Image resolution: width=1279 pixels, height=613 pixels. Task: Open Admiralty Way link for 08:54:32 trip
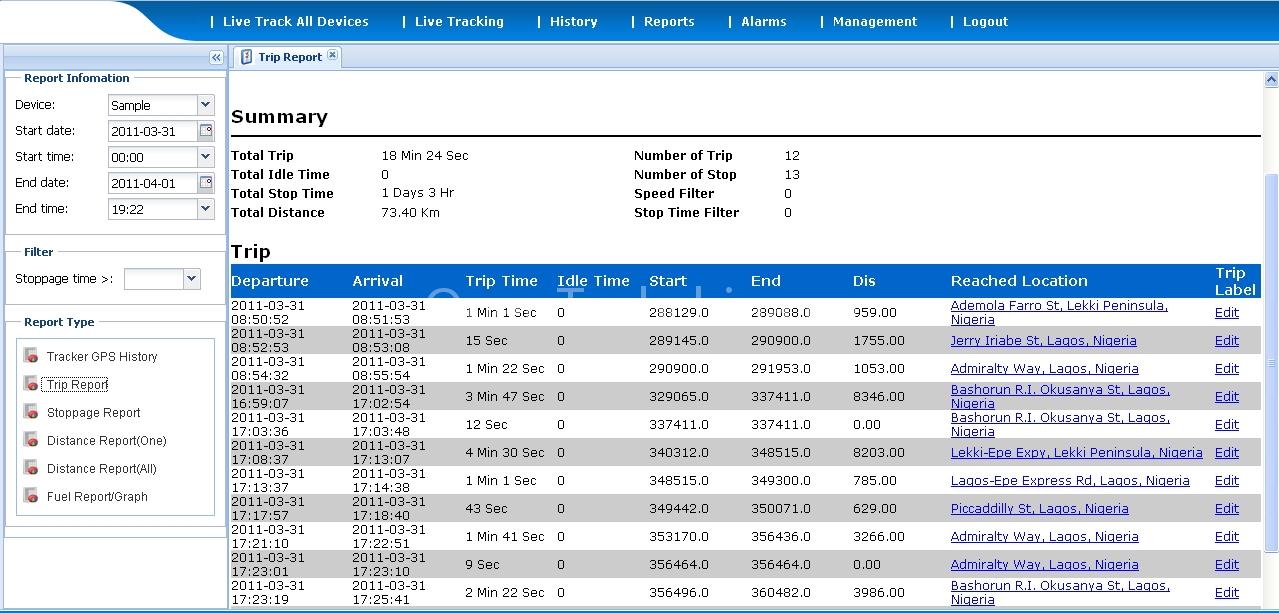click(x=1044, y=368)
